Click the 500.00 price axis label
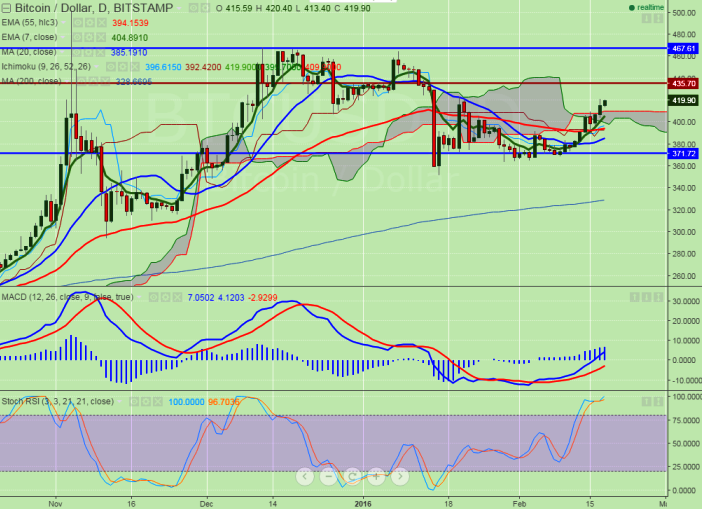 684,13
